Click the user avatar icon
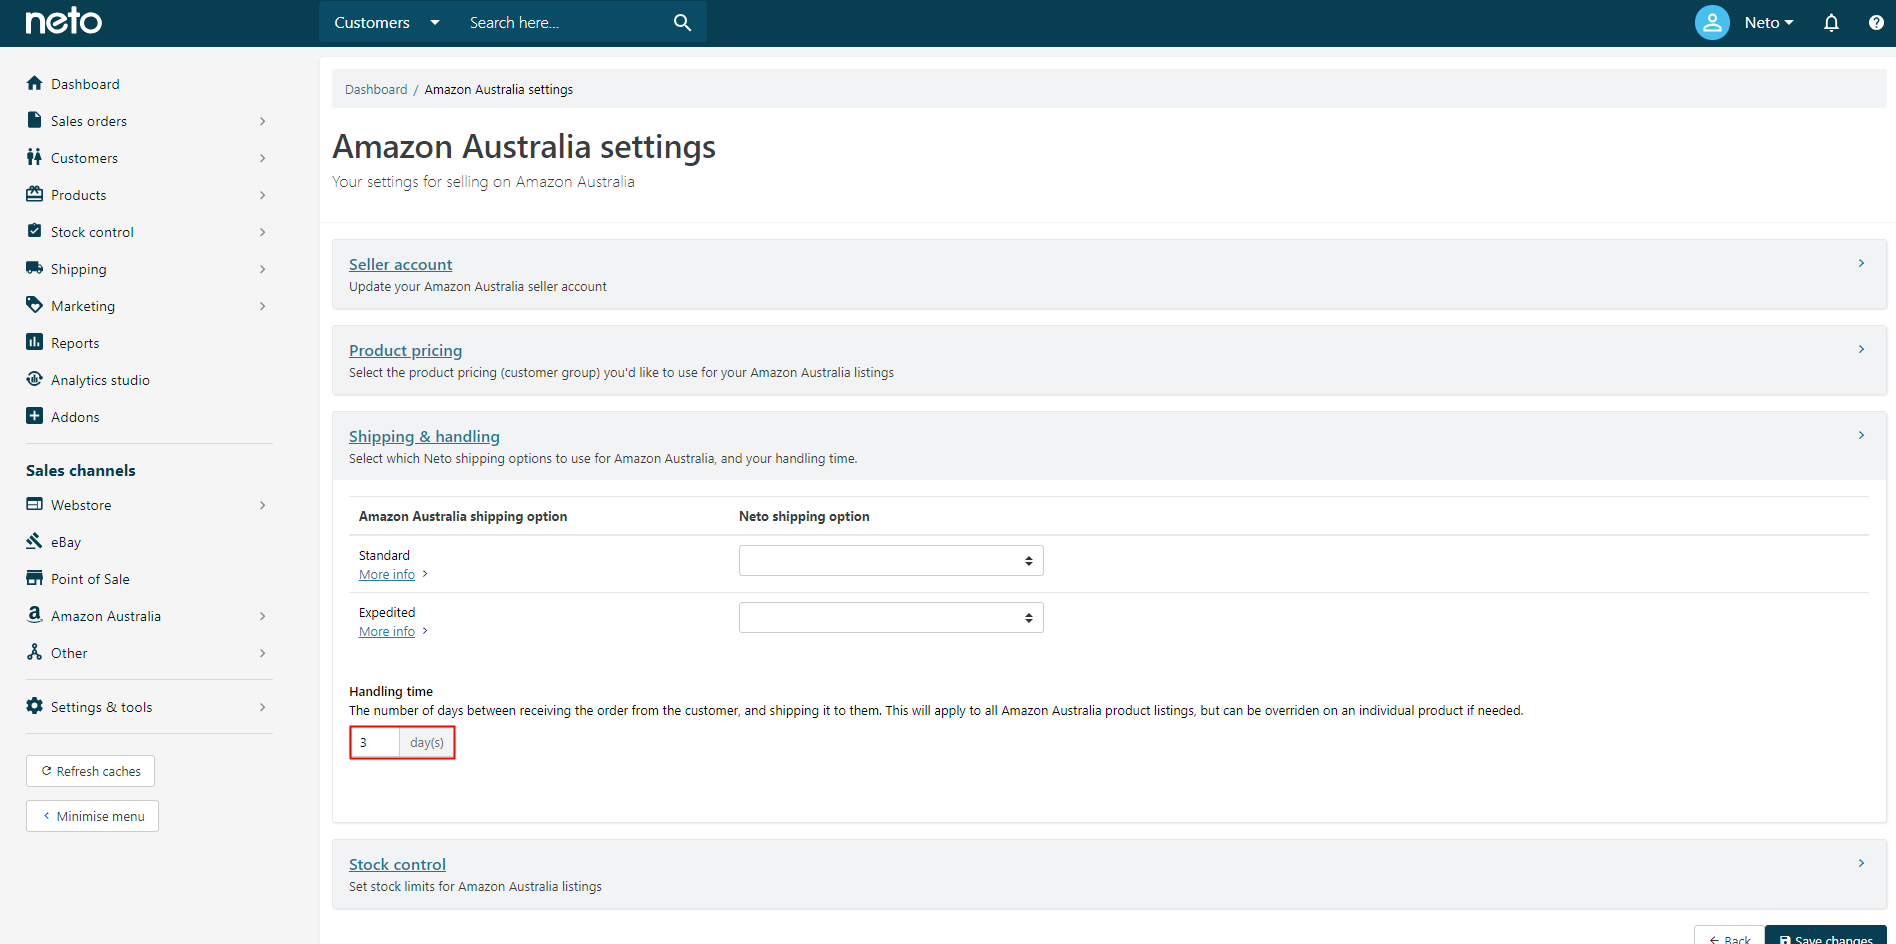Viewport: 1896px width, 944px height. tap(1712, 22)
